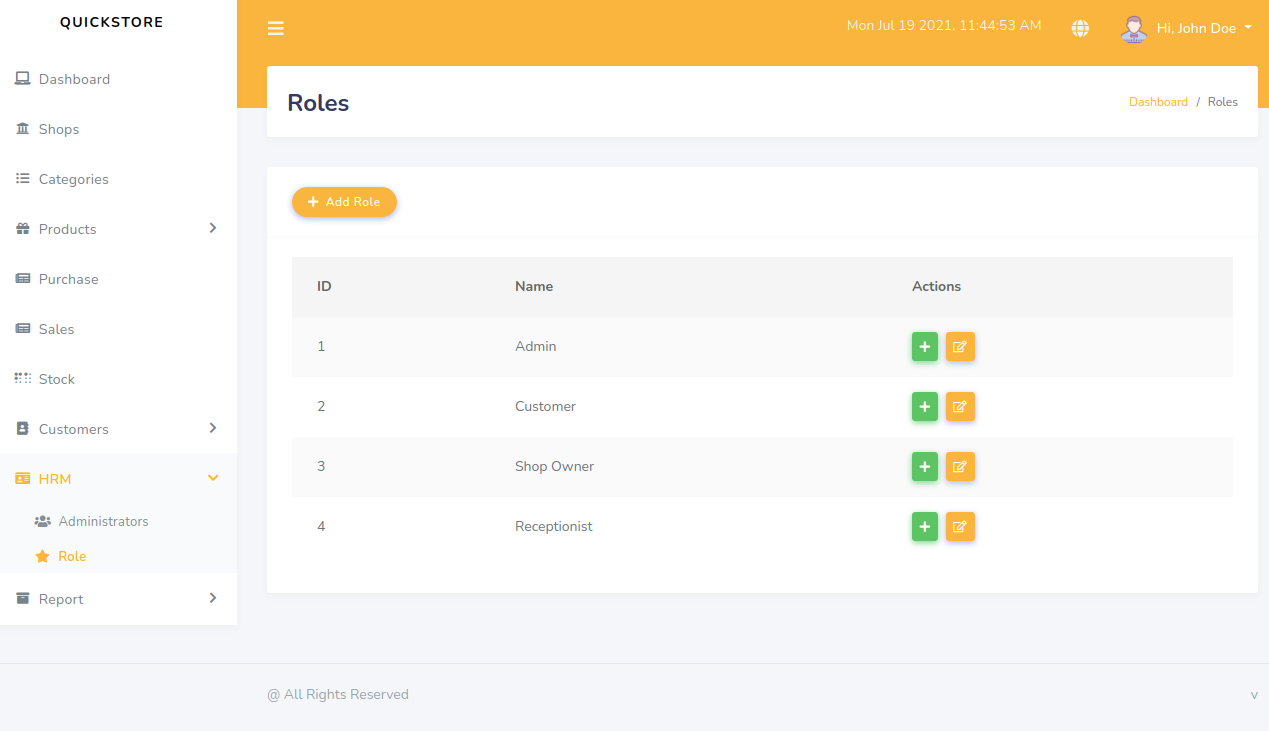Click the Add Role button
This screenshot has width=1269, height=731.
(x=344, y=202)
